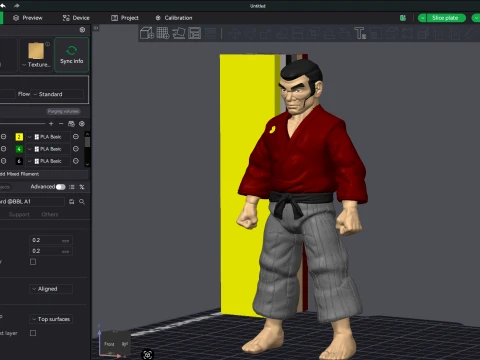The image size is (480, 360).
Task: Switch to the Preview tab
Action: 28,18
